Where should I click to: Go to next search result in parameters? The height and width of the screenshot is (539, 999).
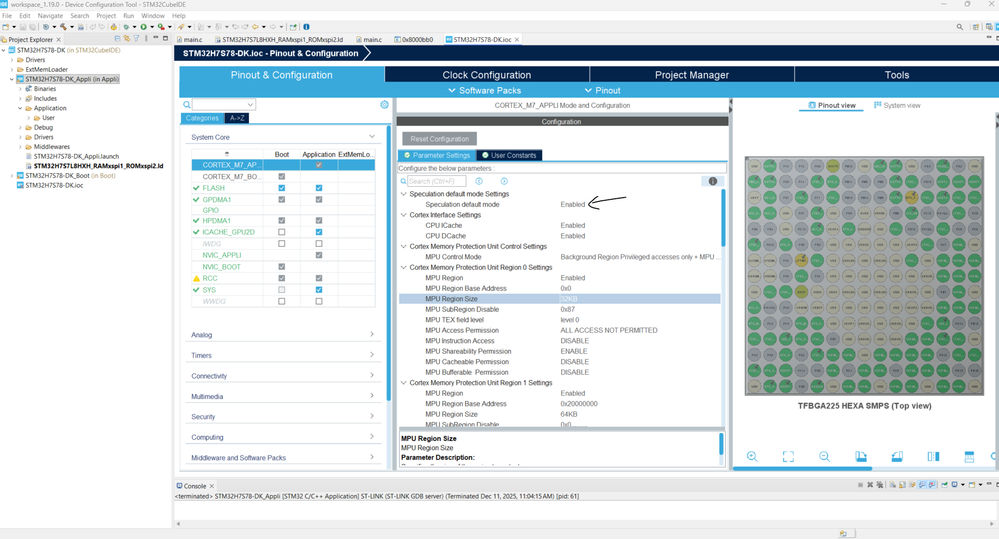[x=504, y=182]
